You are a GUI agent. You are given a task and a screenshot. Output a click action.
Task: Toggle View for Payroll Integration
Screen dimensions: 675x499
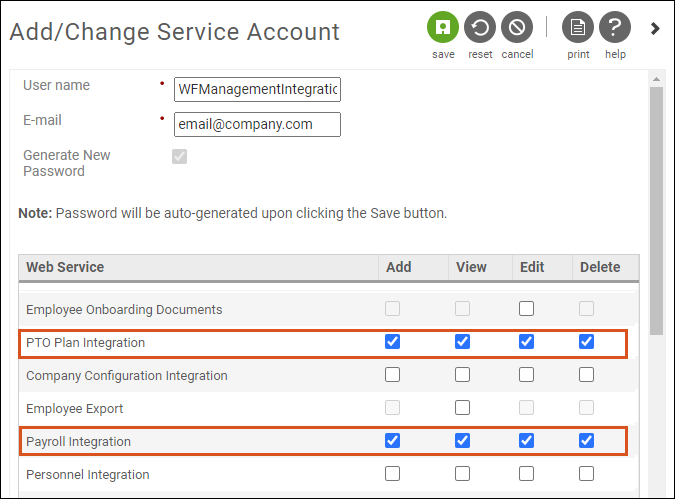click(x=462, y=441)
